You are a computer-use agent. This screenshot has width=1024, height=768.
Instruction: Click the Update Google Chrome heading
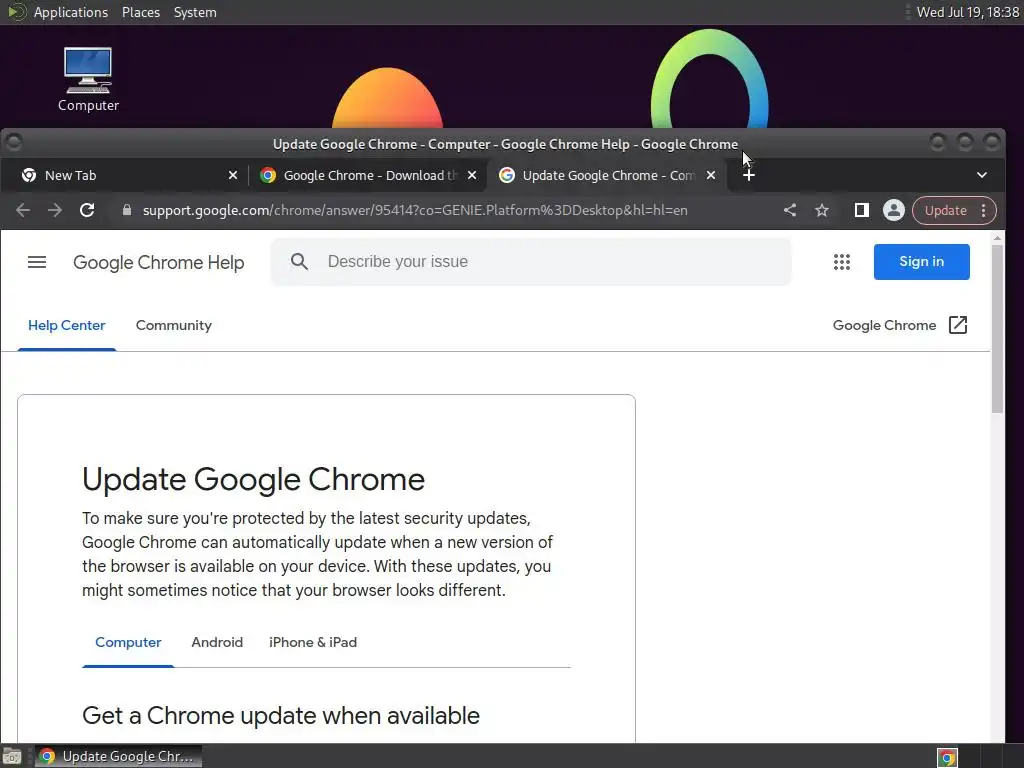[253, 479]
